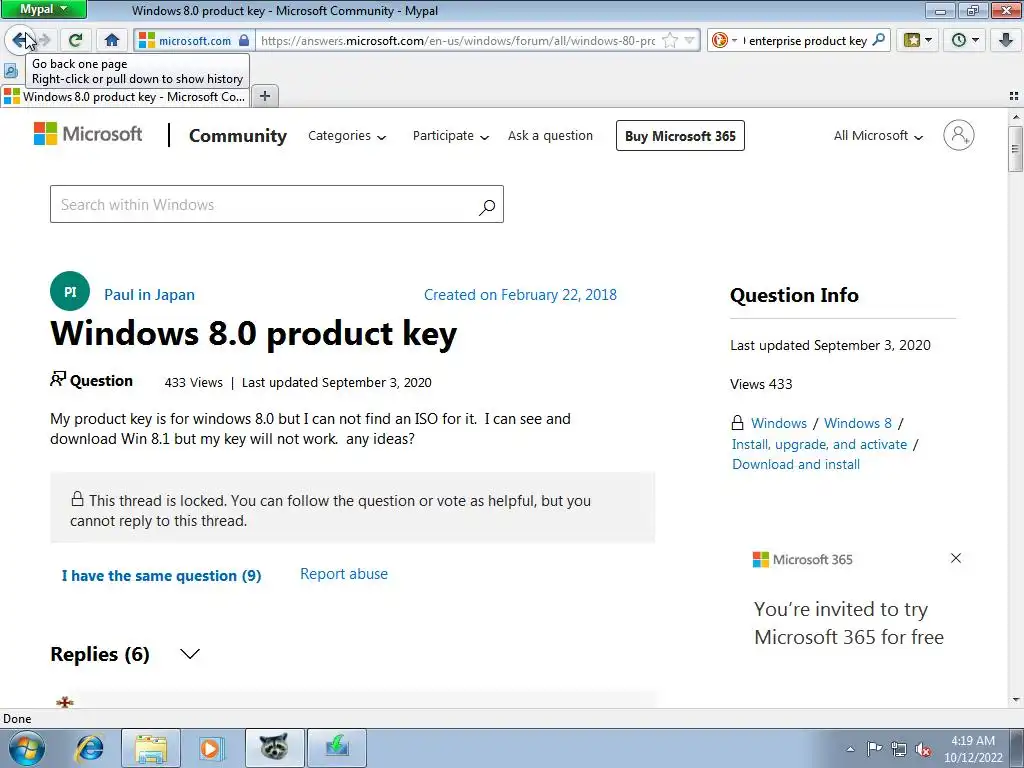Click the forum search magnifier icon
Screen dimensions: 1024x768
coord(487,207)
